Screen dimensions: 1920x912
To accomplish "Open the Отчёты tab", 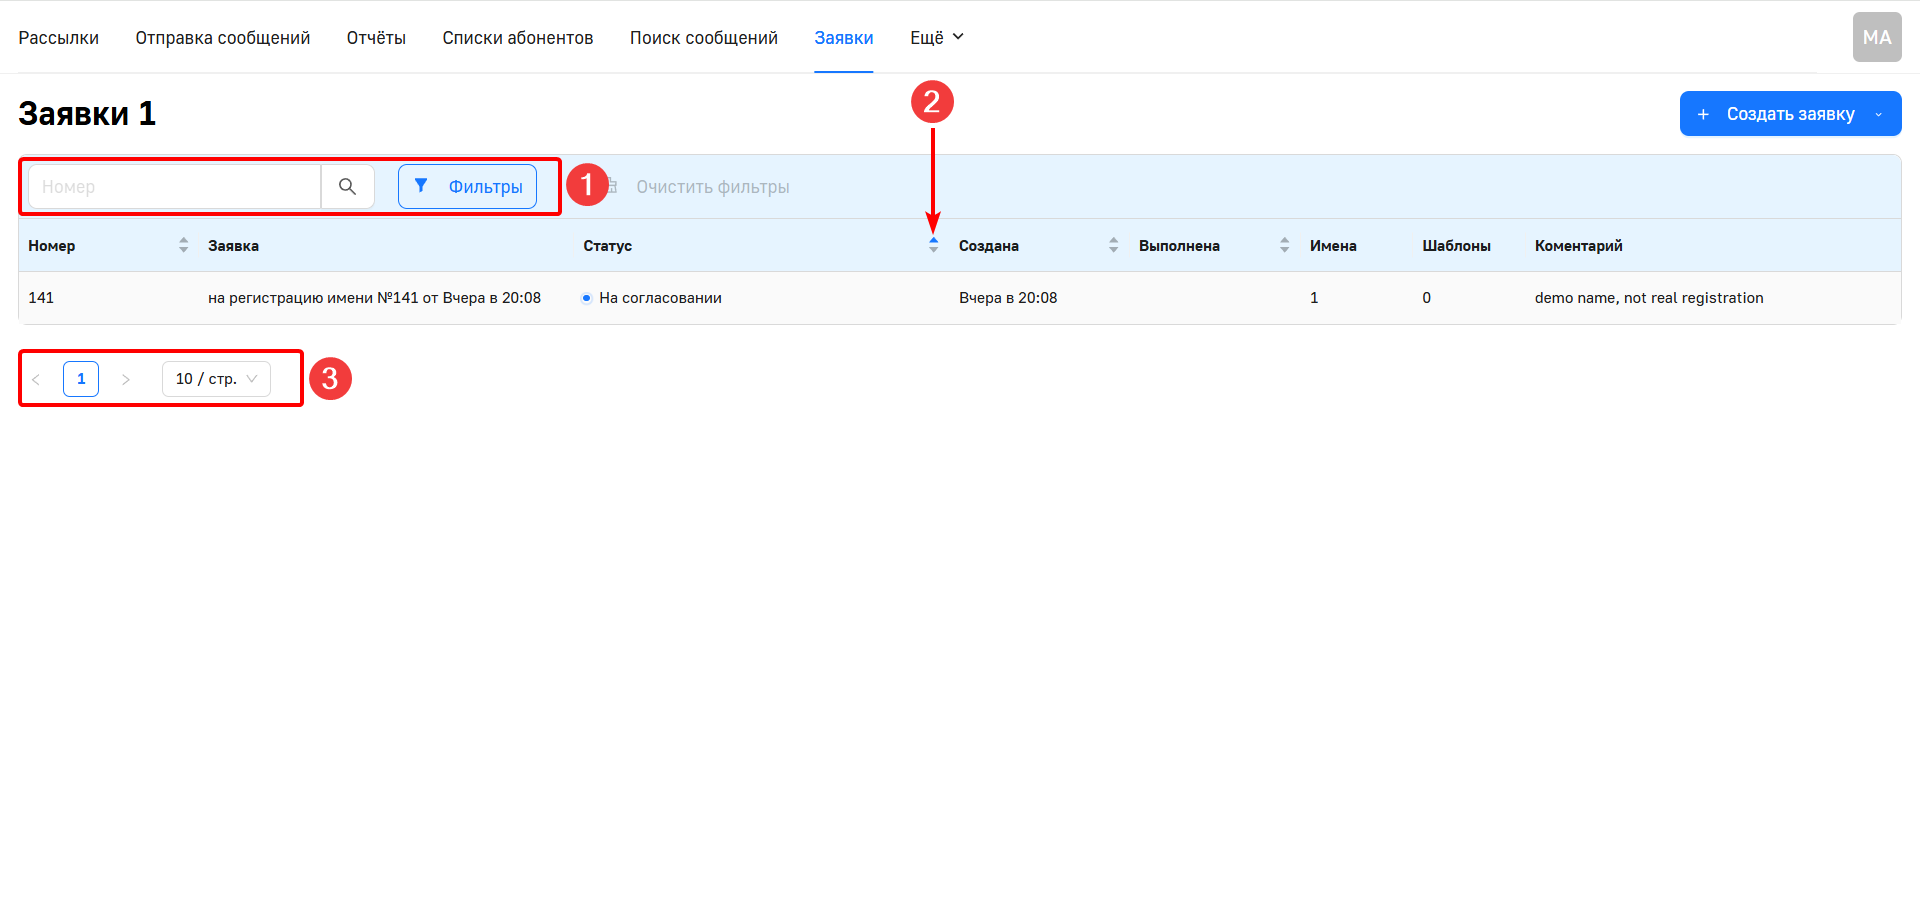I will [x=376, y=38].
